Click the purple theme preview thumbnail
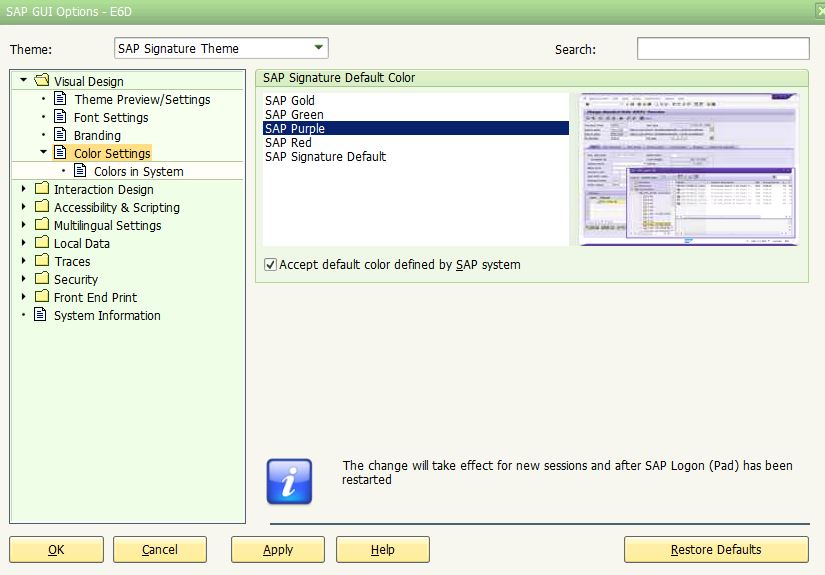Screen dimensions: 825x575 688,169
